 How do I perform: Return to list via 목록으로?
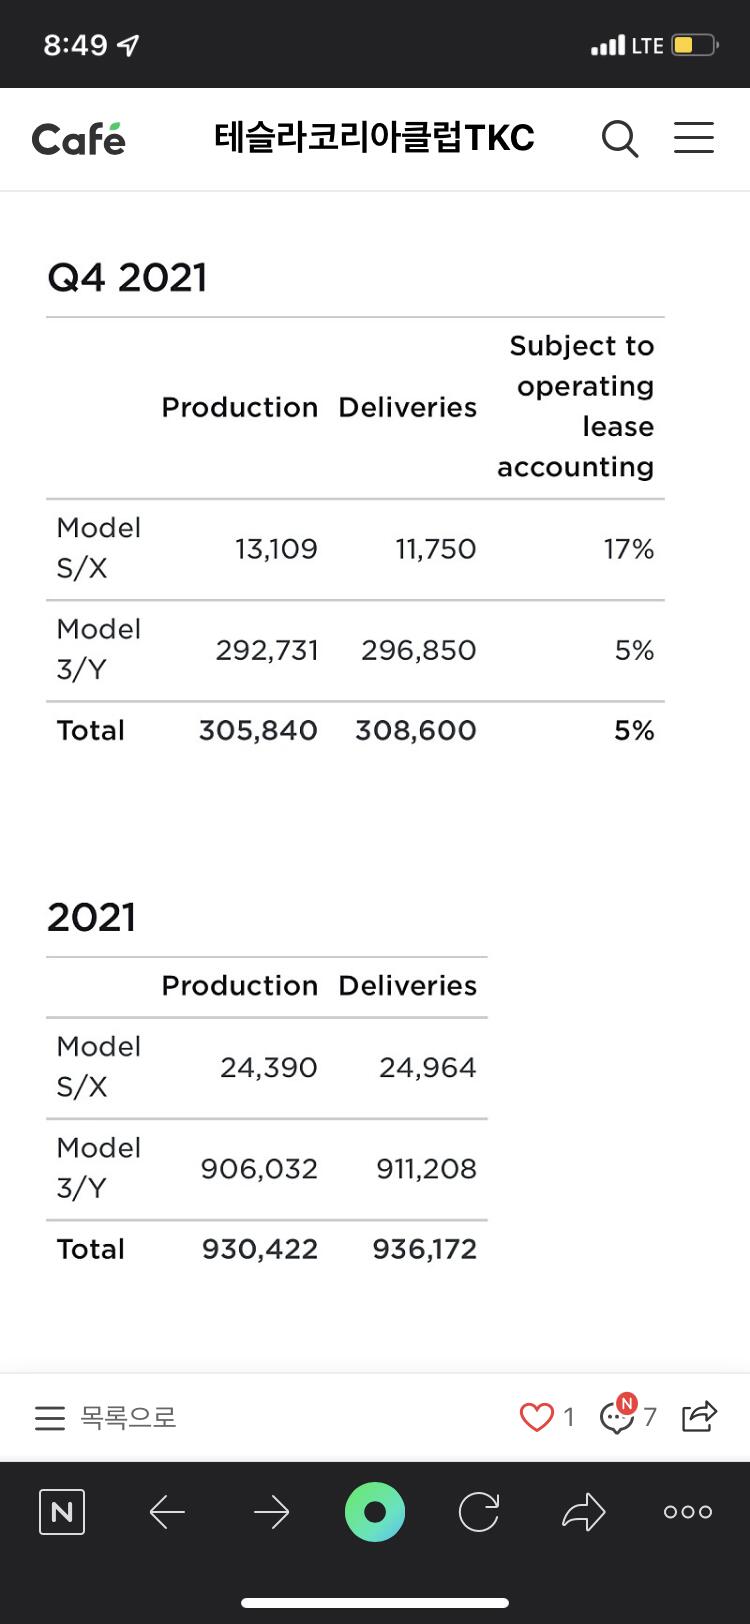pyautogui.click(x=106, y=1417)
